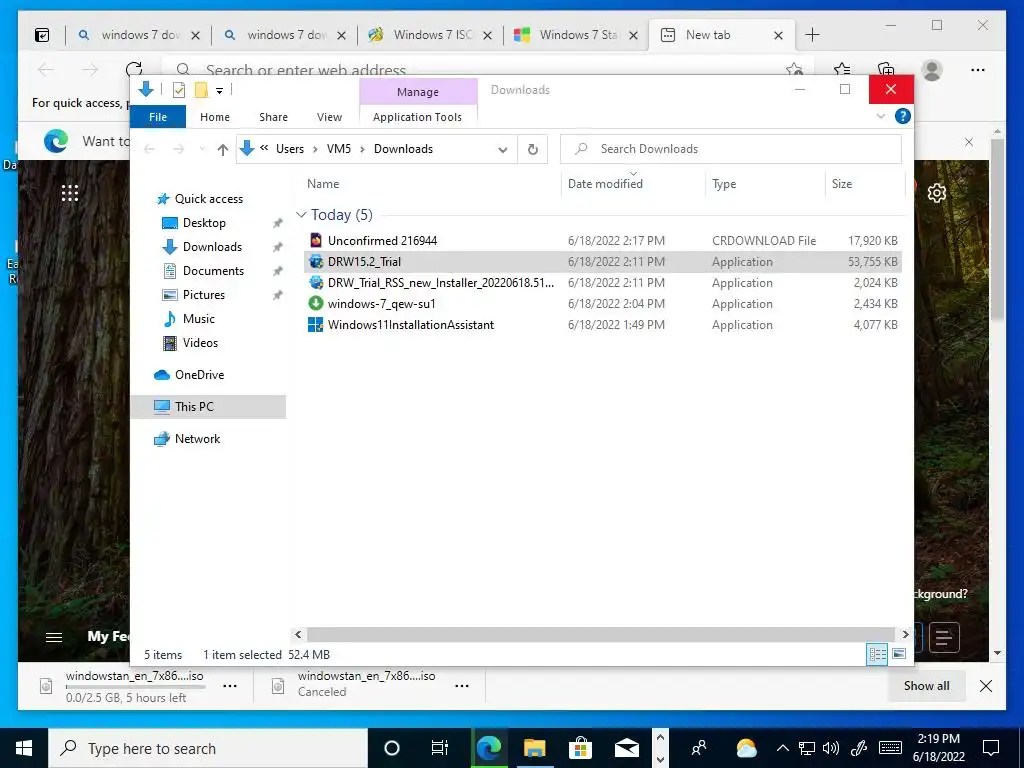Select Users in the address breadcrumb
The width and height of the screenshot is (1024, 768).
click(290, 149)
